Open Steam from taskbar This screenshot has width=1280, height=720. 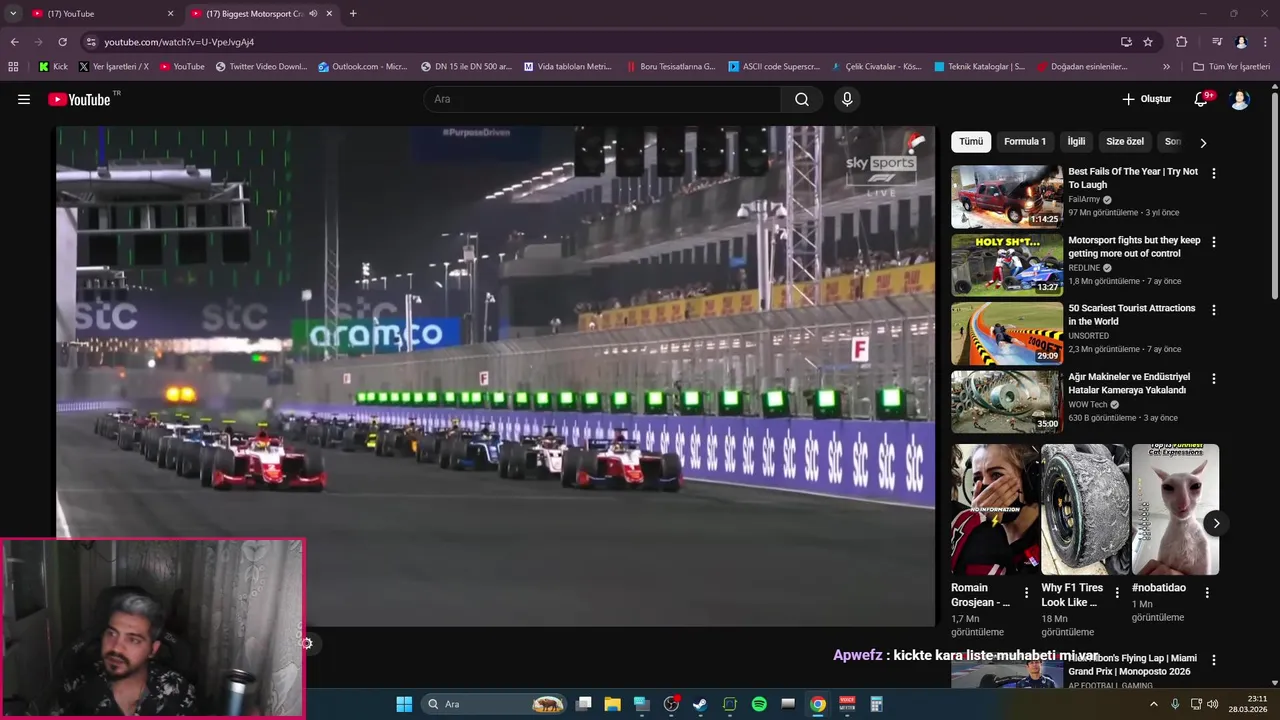pyautogui.click(x=700, y=704)
